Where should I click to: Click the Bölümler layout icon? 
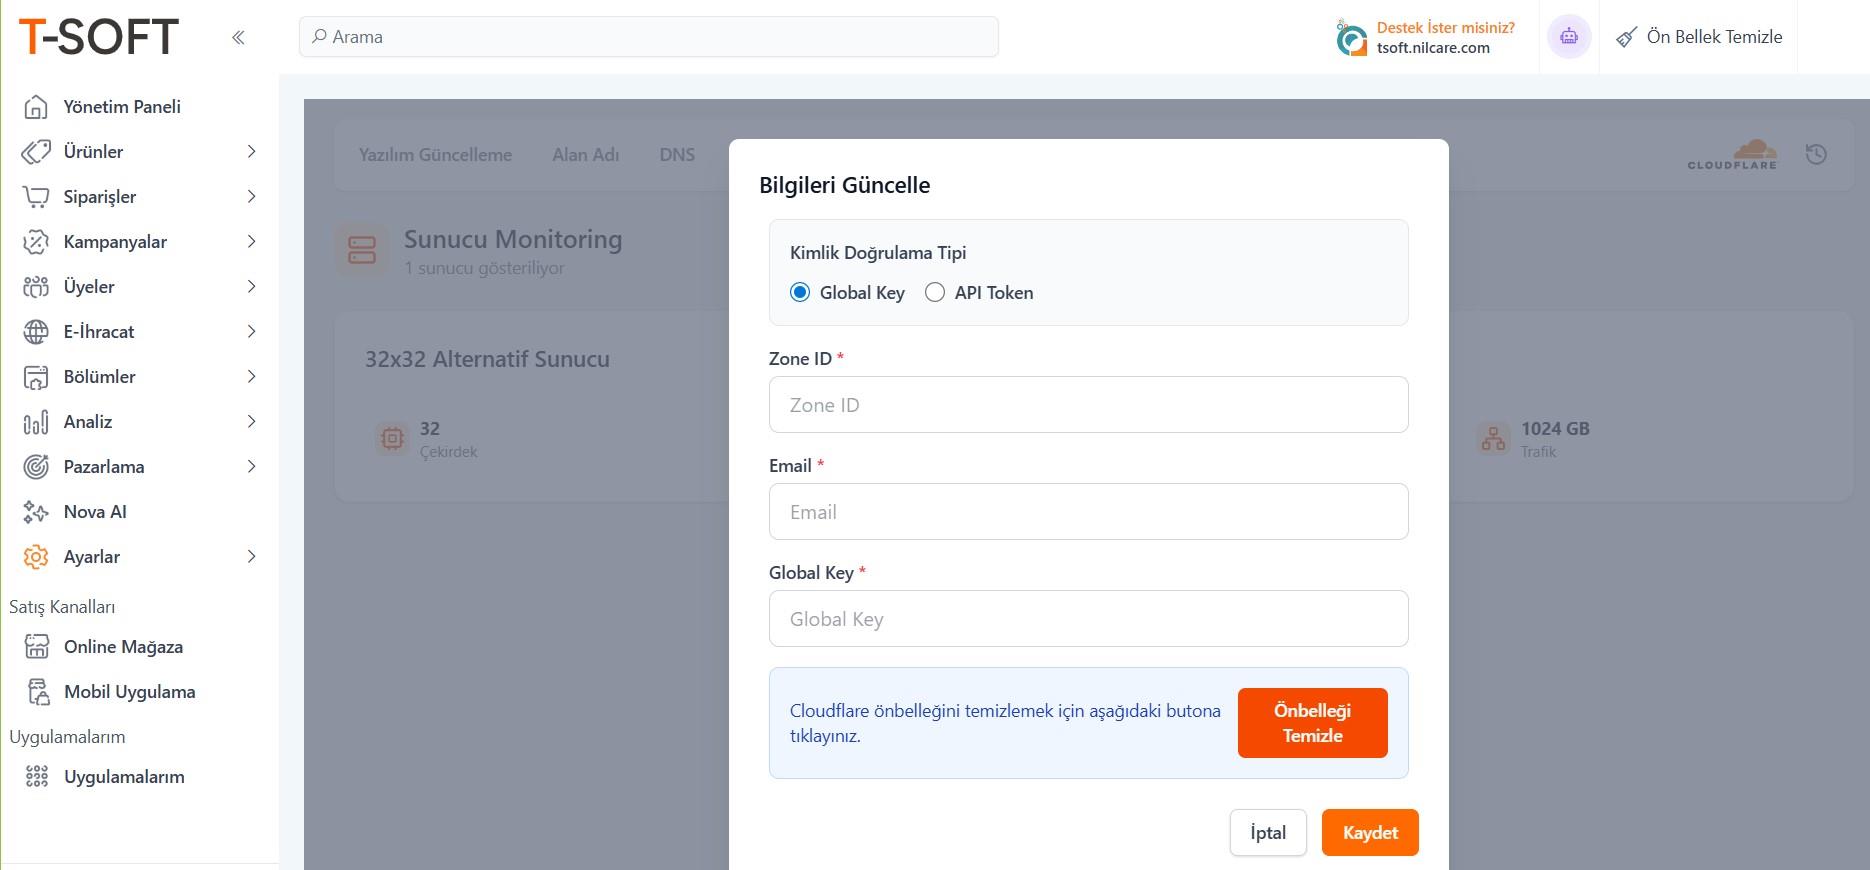(x=36, y=377)
